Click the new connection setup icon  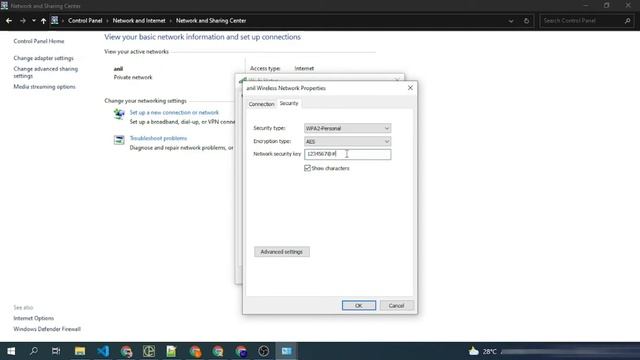pyautogui.click(x=119, y=114)
